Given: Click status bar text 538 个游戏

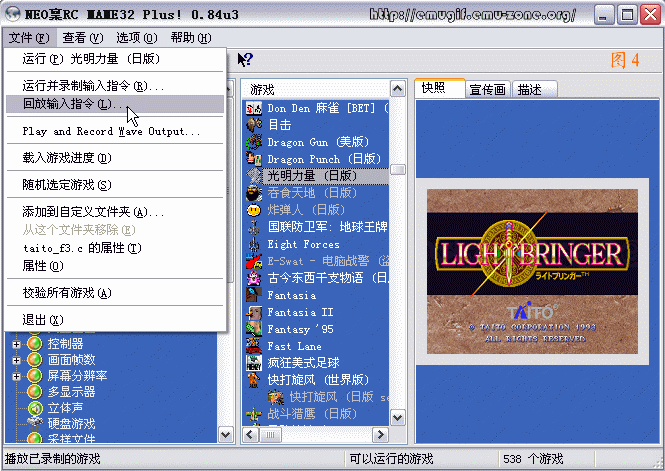Looking at the screenshot, I should pyautogui.click(x=533, y=459).
